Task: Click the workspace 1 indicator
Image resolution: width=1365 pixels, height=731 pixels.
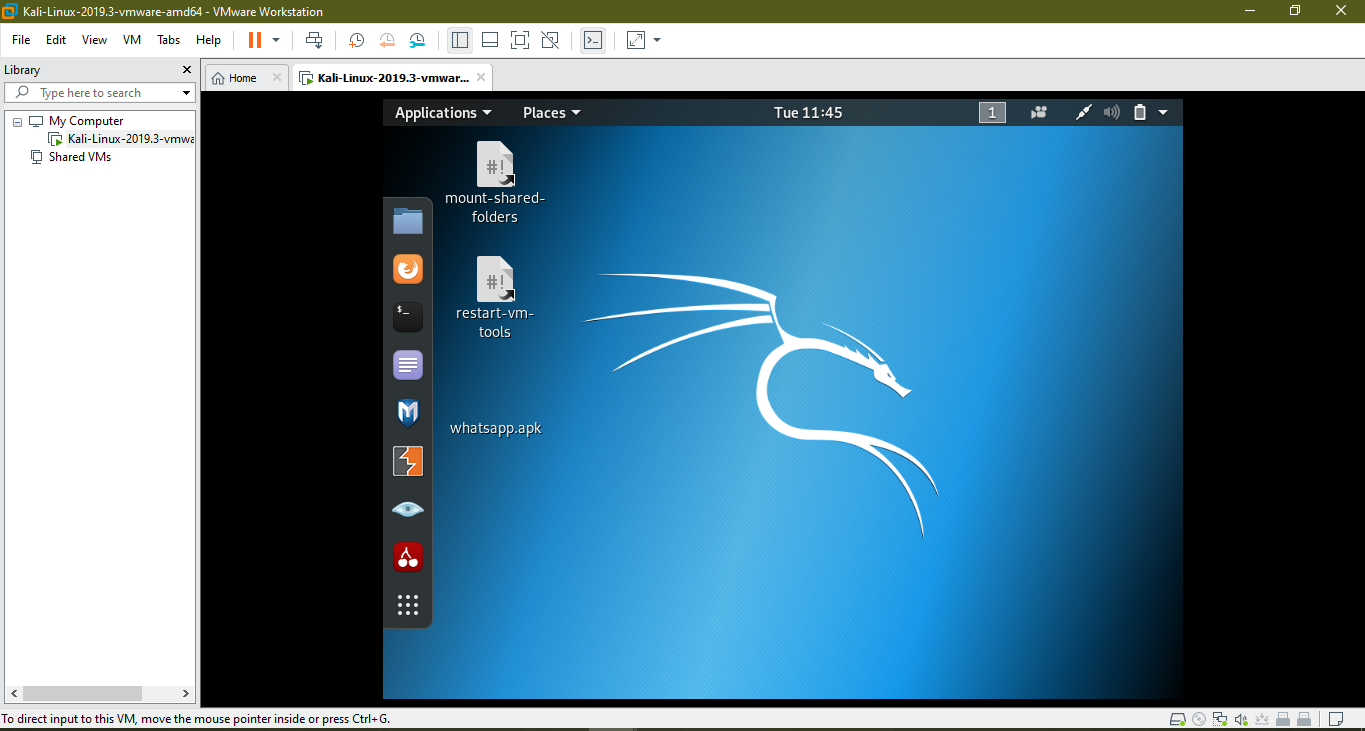Action: [992, 113]
